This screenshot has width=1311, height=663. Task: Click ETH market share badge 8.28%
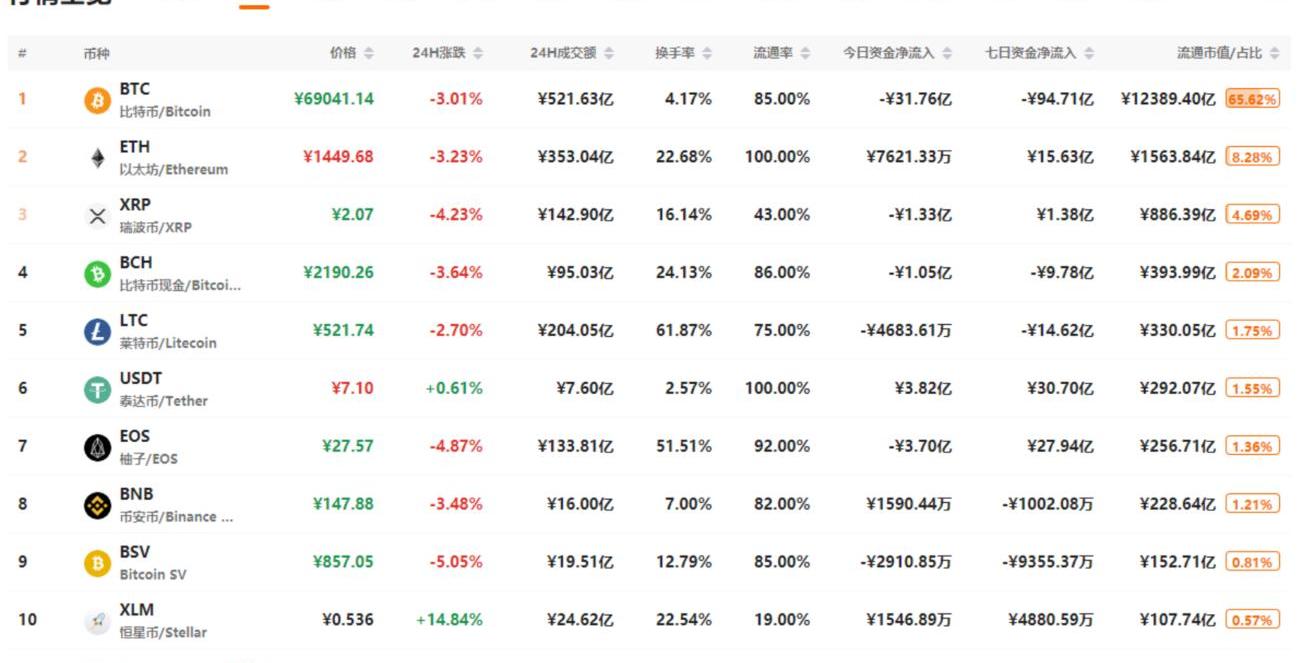click(x=1252, y=158)
